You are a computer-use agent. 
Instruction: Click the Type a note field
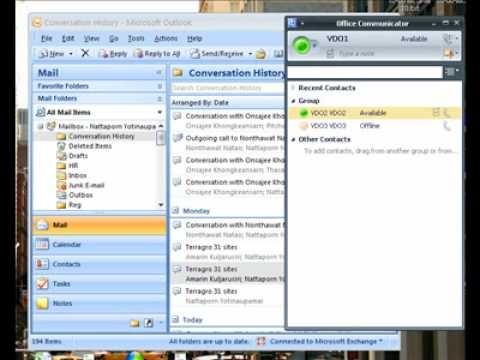(x=356, y=54)
